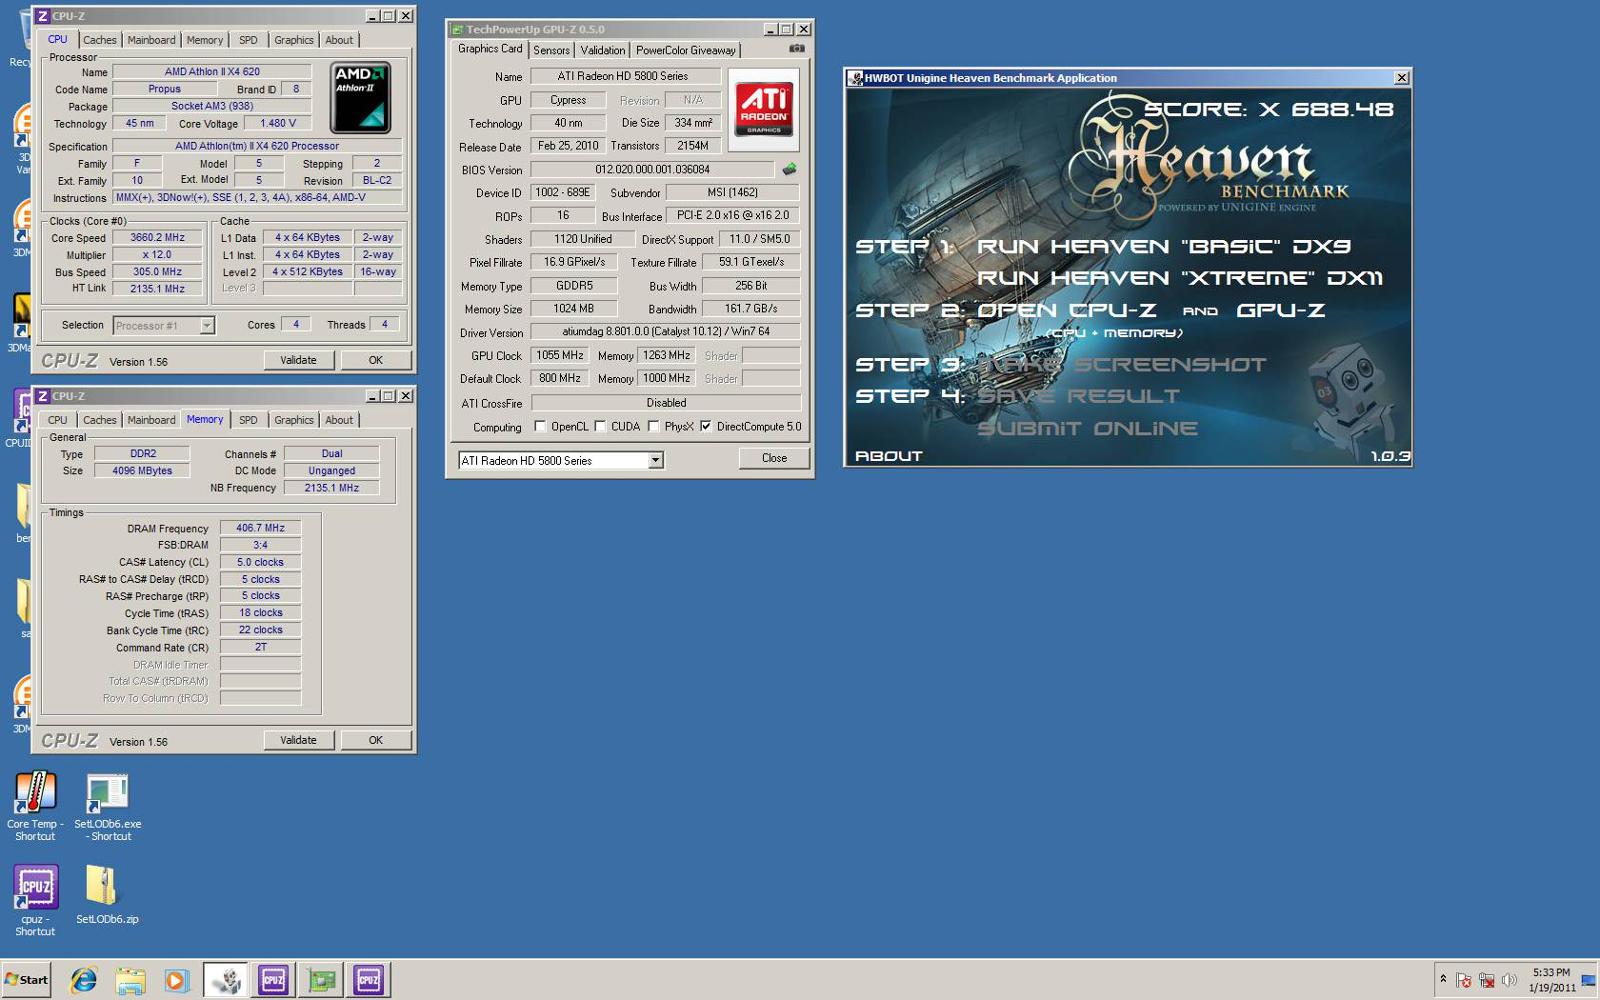This screenshot has height=1000, width=1600.
Task: Click the processor name field AMD Athlon II X4 620
Action: (212, 72)
